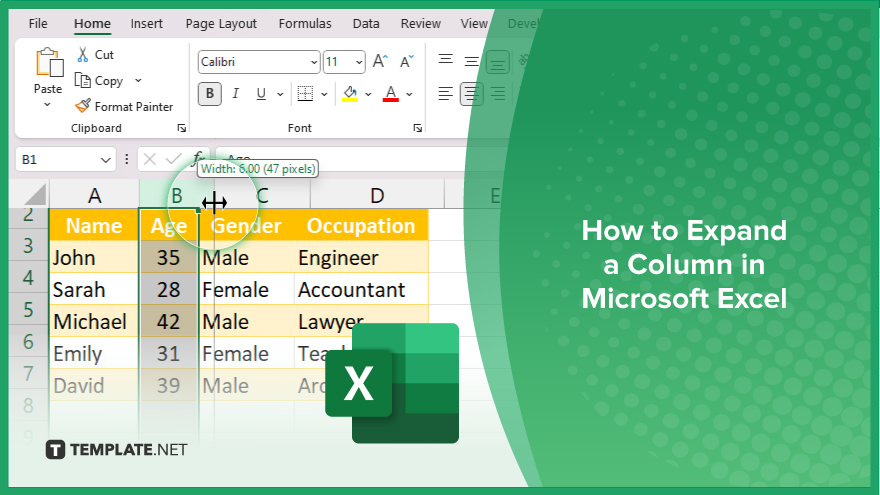Viewport: 880px width, 495px height.
Task: Select cell containing John
Action: pyautogui.click(x=94, y=258)
